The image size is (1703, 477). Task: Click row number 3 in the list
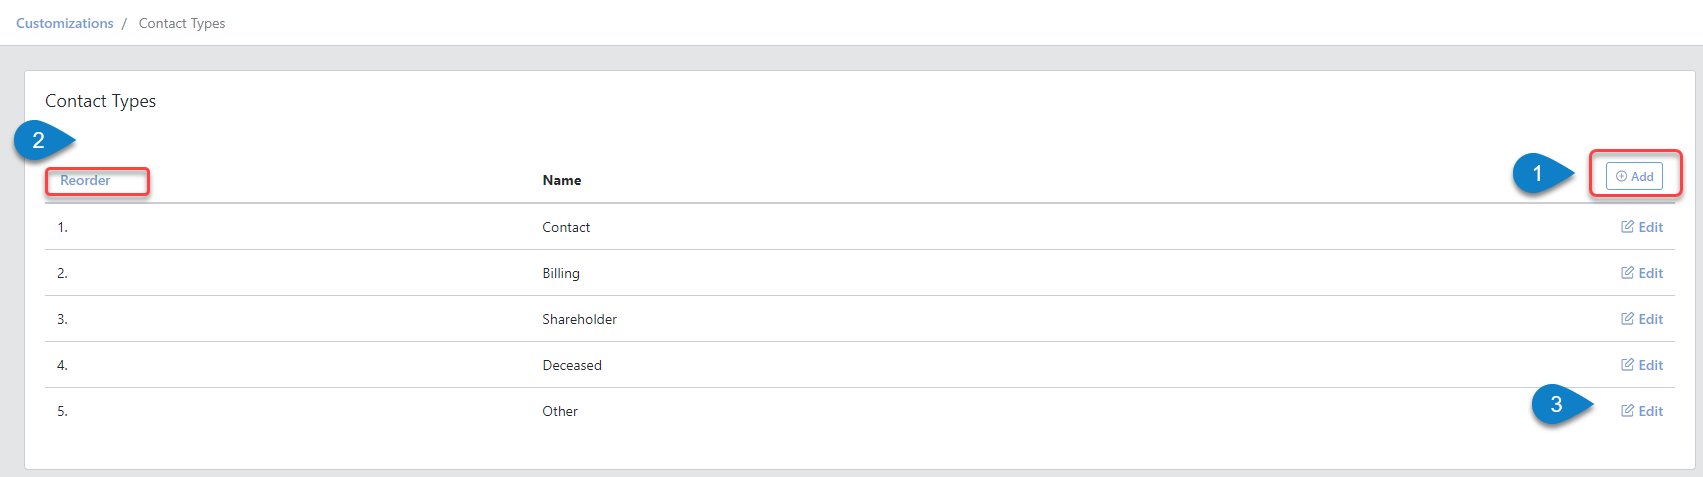pos(62,319)
